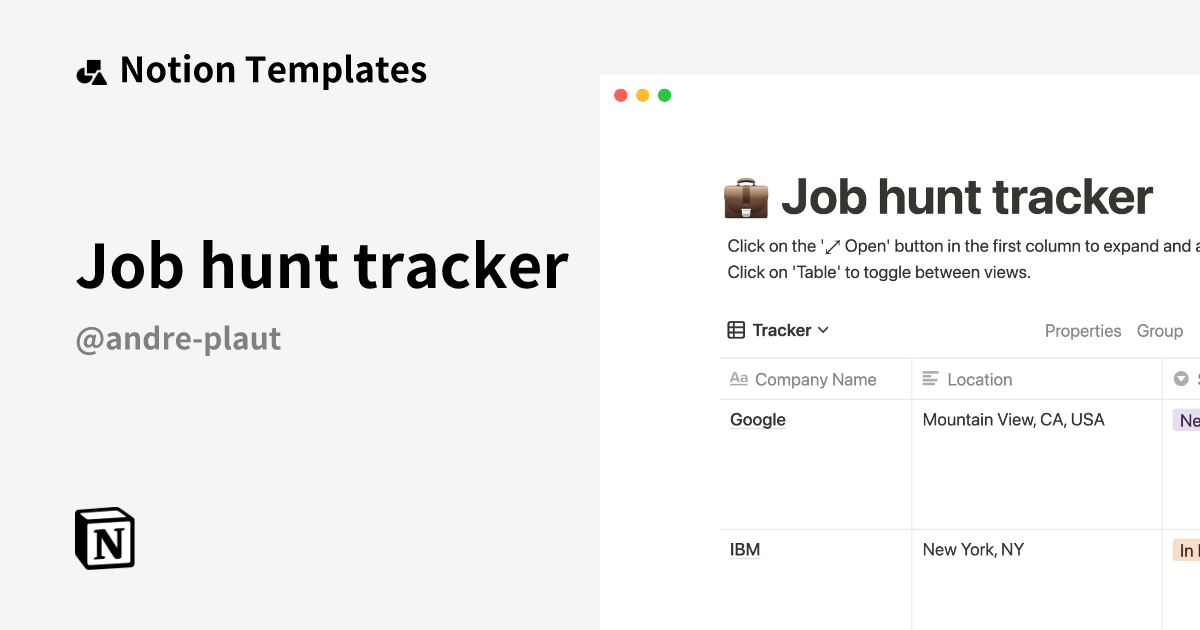Click the briefcase emoji above the page title
This screenshot has height=630, width=1200.
point(745,197)
